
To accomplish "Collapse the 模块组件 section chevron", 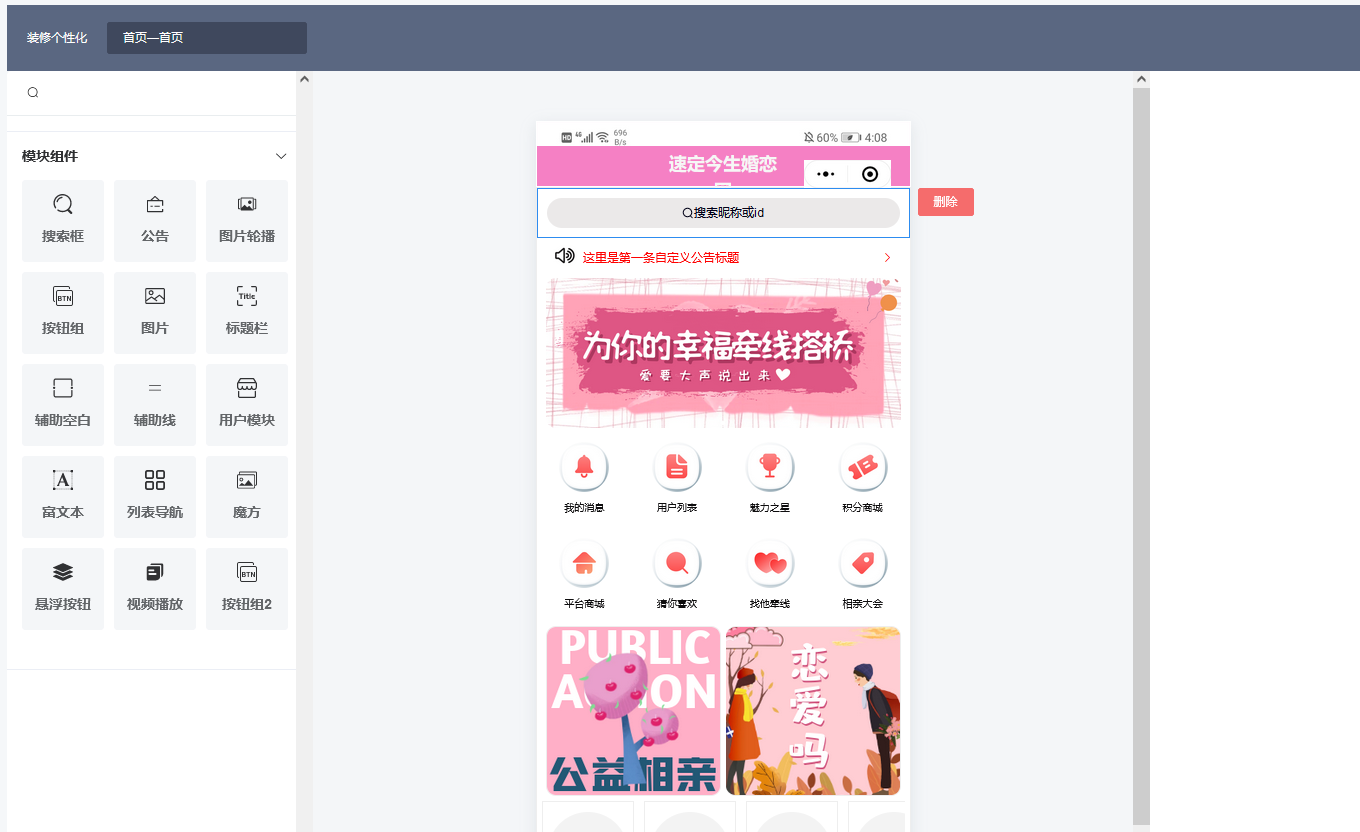I will pos(281,156).
